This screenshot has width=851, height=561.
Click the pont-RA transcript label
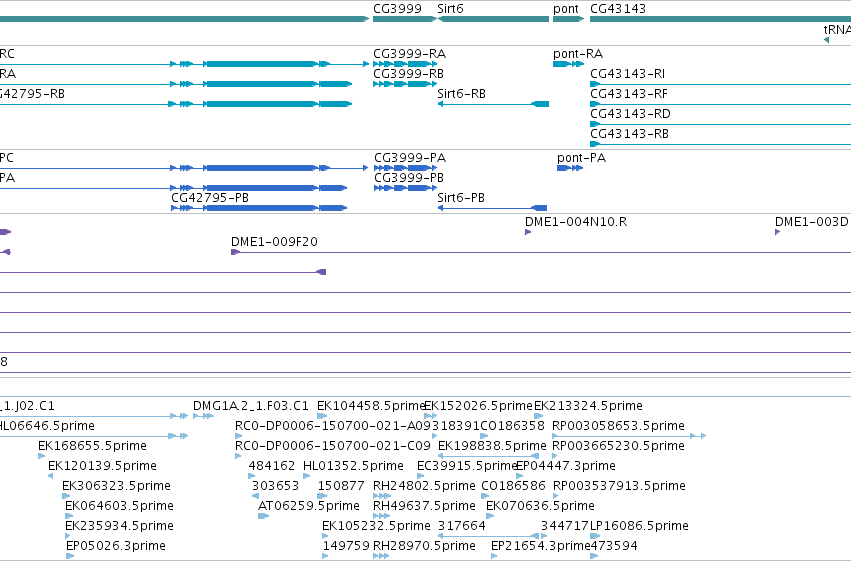pos(578,54)
